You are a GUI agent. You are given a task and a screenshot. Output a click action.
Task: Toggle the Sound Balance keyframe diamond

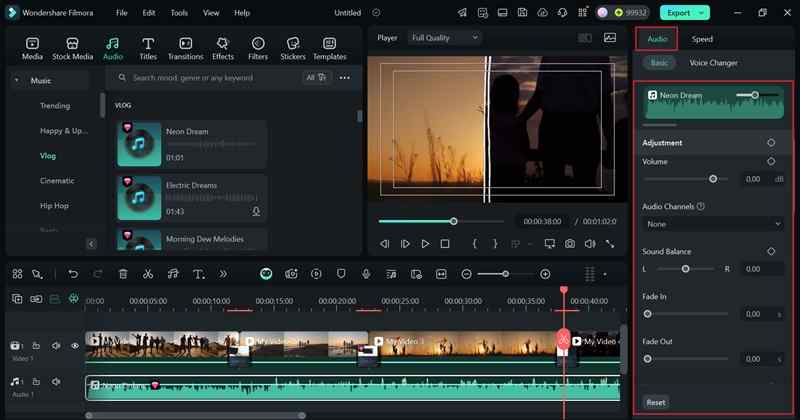pyautogui.click(x=771, y=251)
